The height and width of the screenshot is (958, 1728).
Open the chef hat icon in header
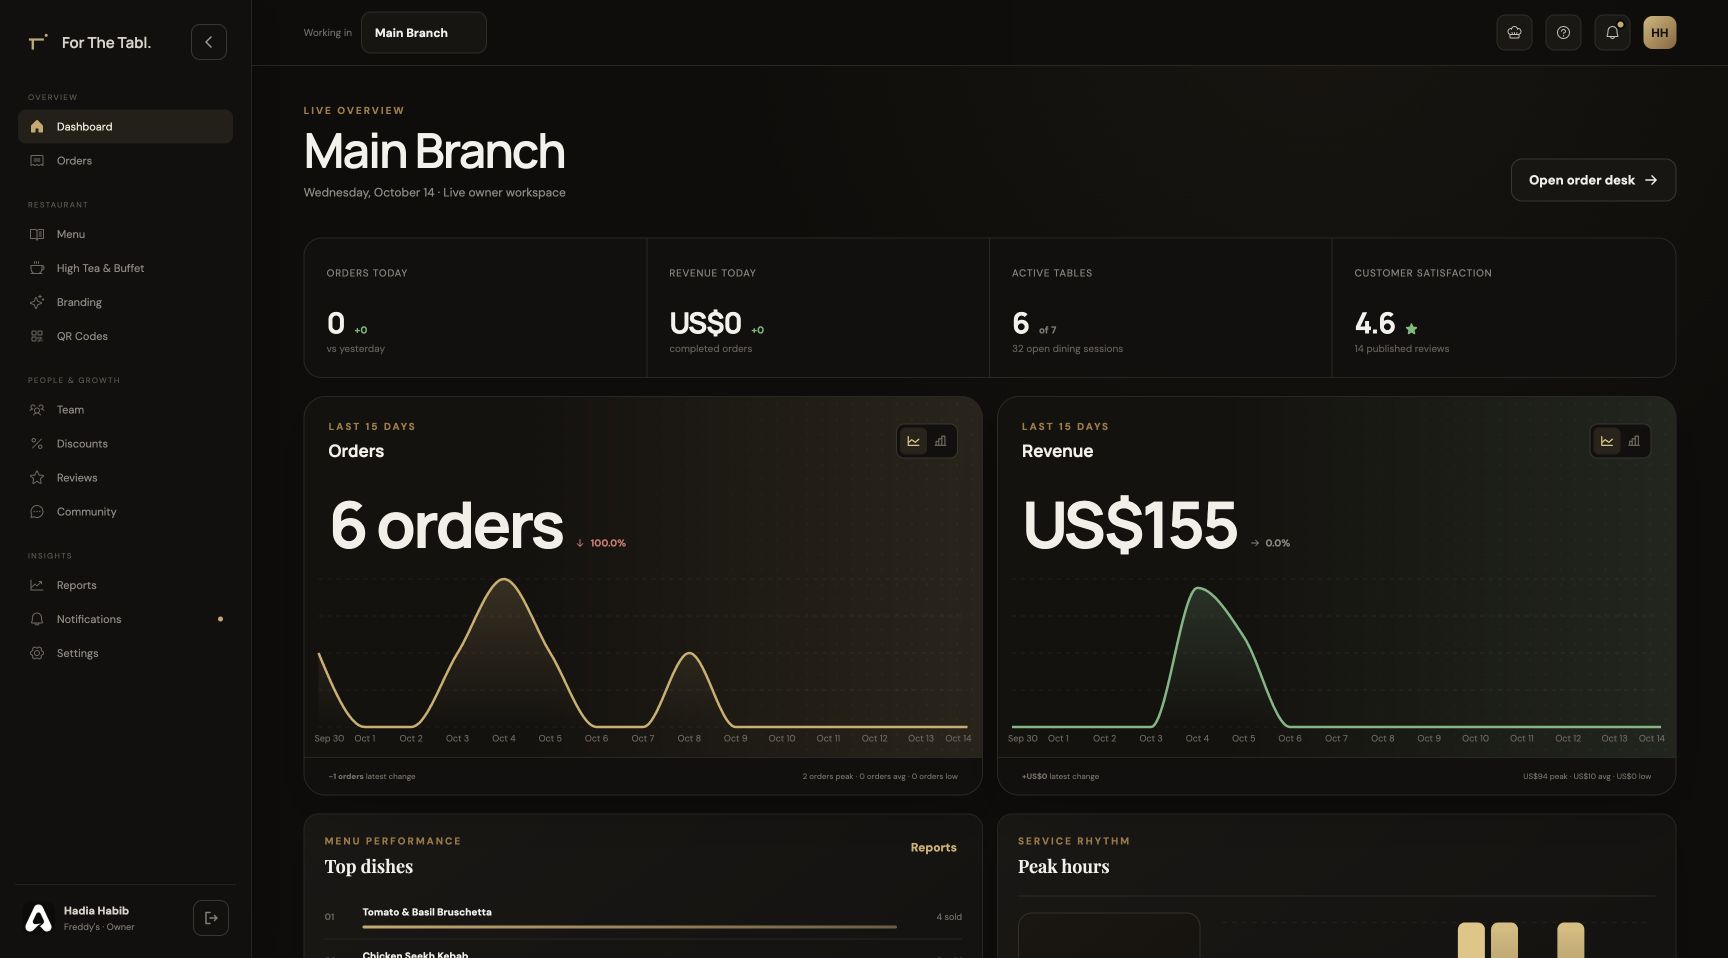(1514, 33)
